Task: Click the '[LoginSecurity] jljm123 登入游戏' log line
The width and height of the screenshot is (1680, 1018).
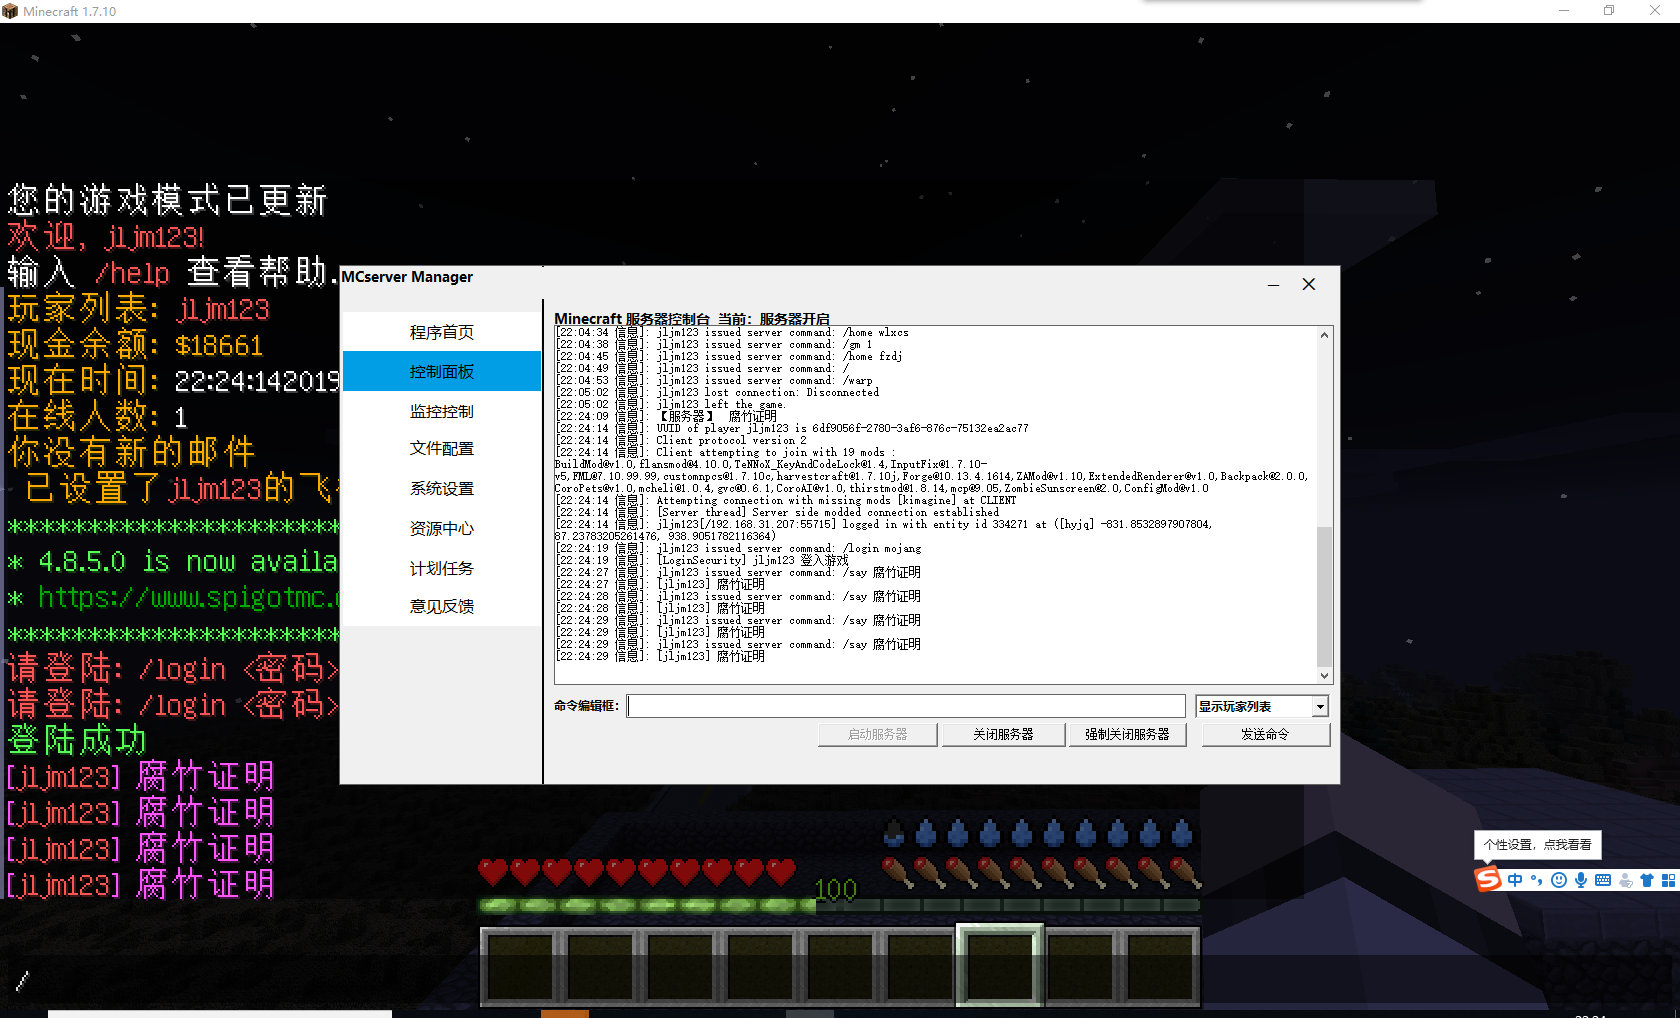Action: pyautogui.click(x=702, y=561)
